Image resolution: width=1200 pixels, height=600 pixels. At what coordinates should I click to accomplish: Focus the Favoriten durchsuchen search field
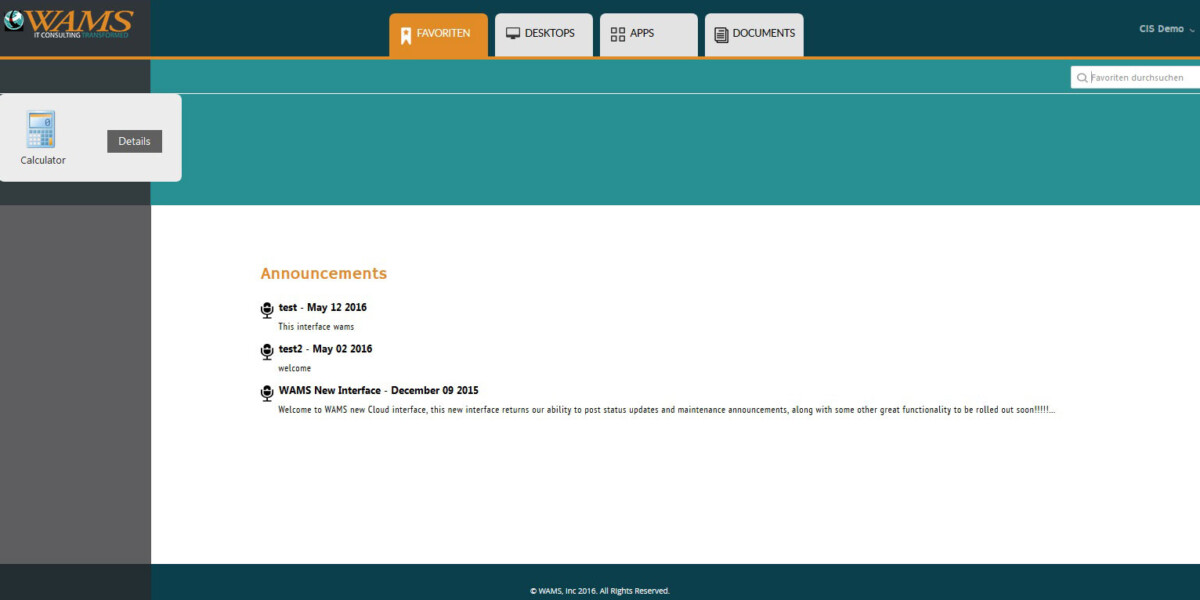[1140, 78]
